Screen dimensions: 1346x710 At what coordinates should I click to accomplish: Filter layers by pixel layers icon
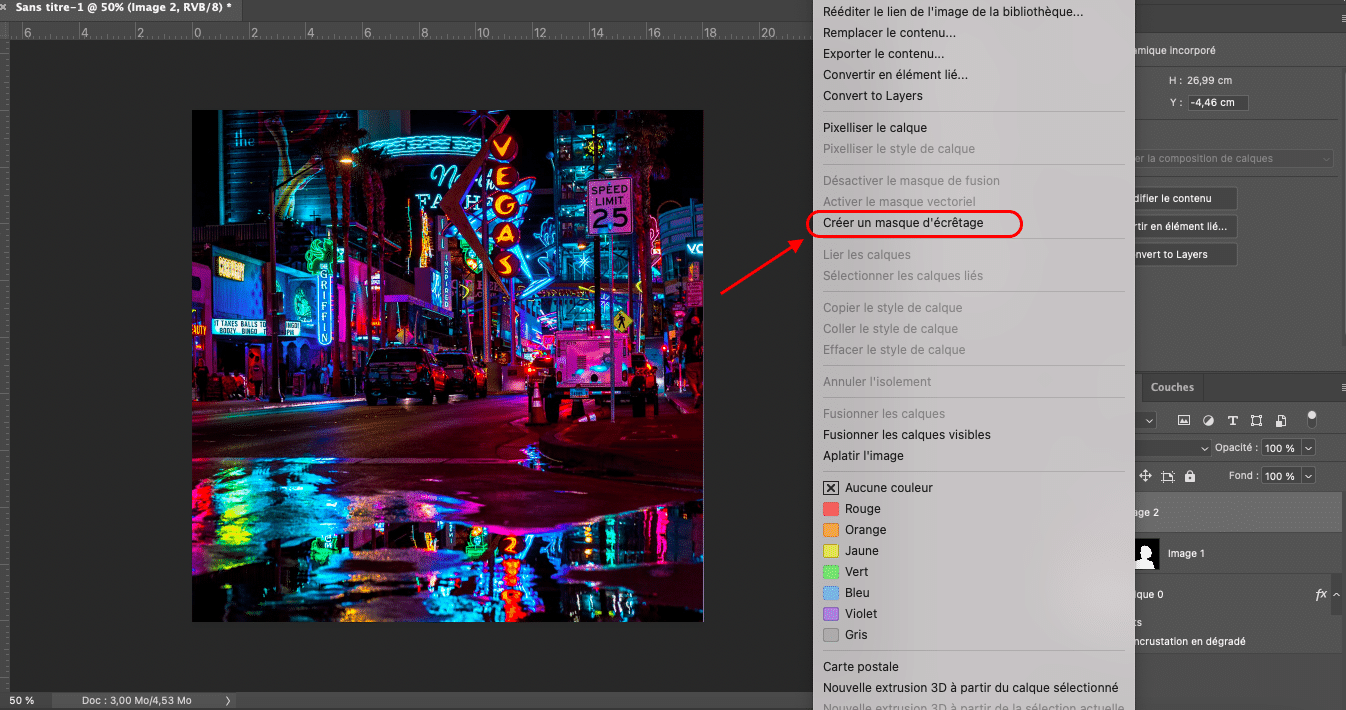click(1184, 421)
